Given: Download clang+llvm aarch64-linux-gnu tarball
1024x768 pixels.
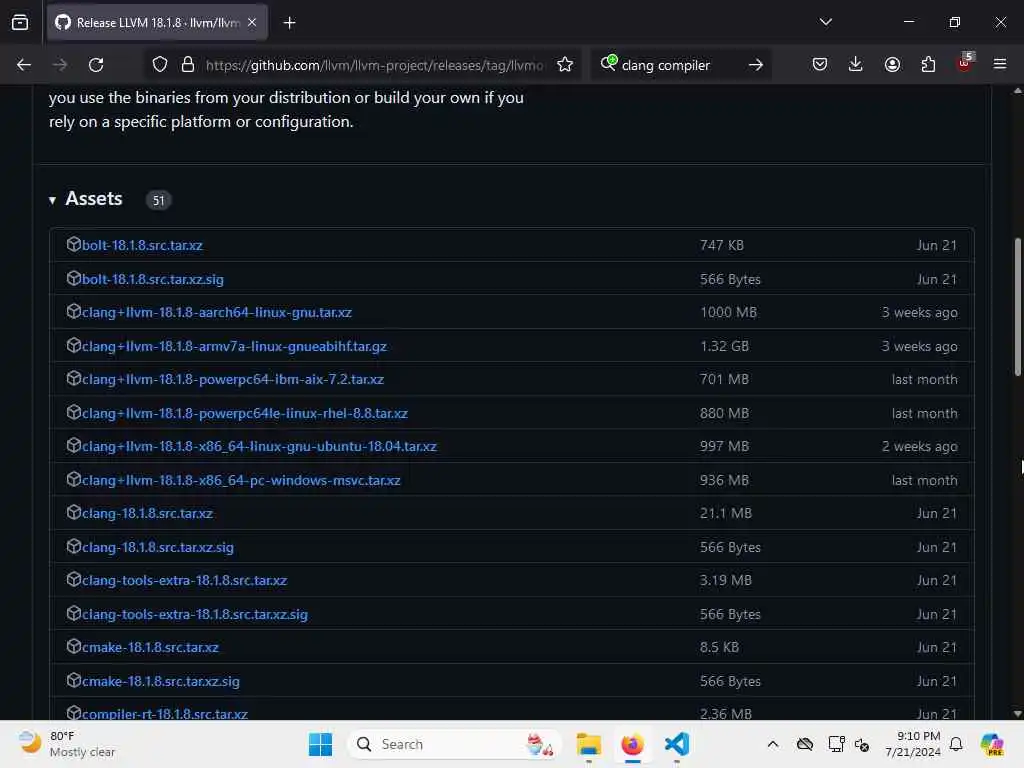Looking at the screenshot, I should pos(217,313).
